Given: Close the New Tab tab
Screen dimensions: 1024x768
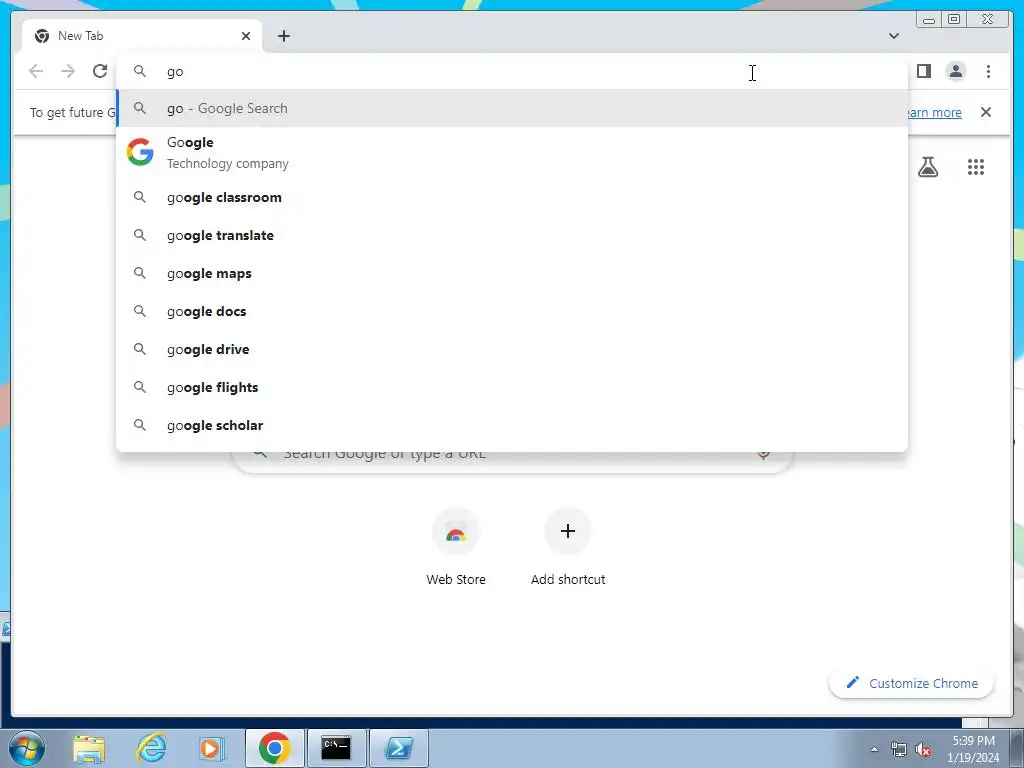Looking at the screenshot, I should 246,36.
